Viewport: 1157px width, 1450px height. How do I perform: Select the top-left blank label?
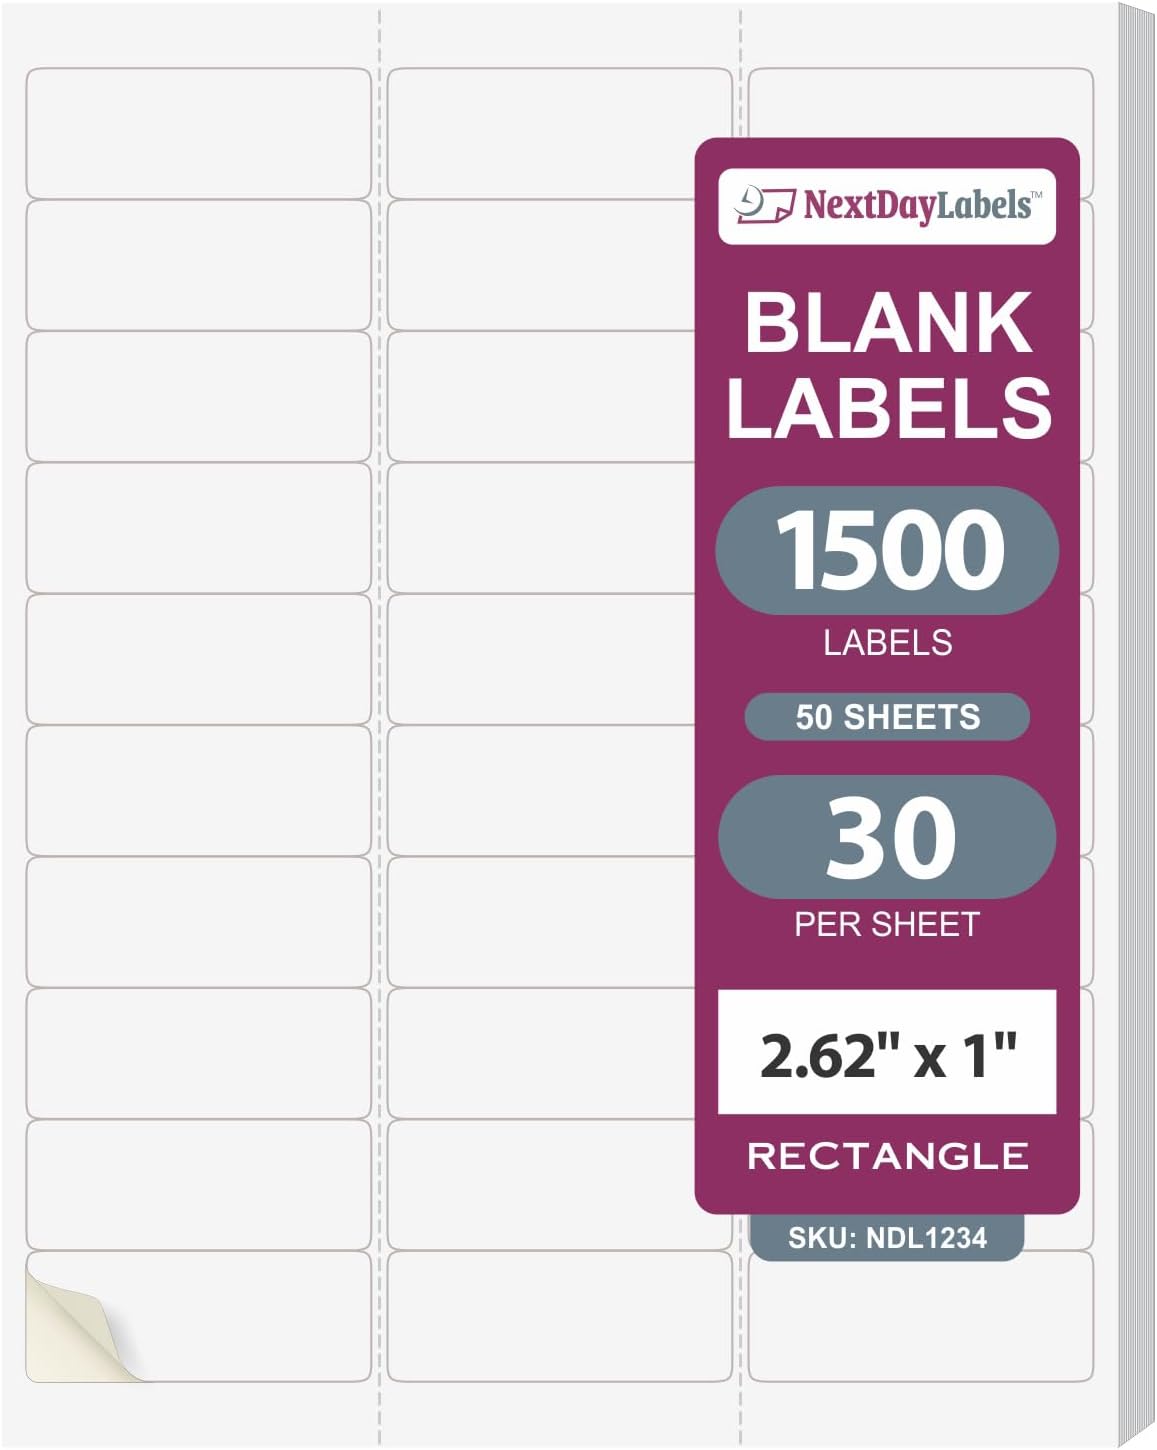(x=198, y=133)
